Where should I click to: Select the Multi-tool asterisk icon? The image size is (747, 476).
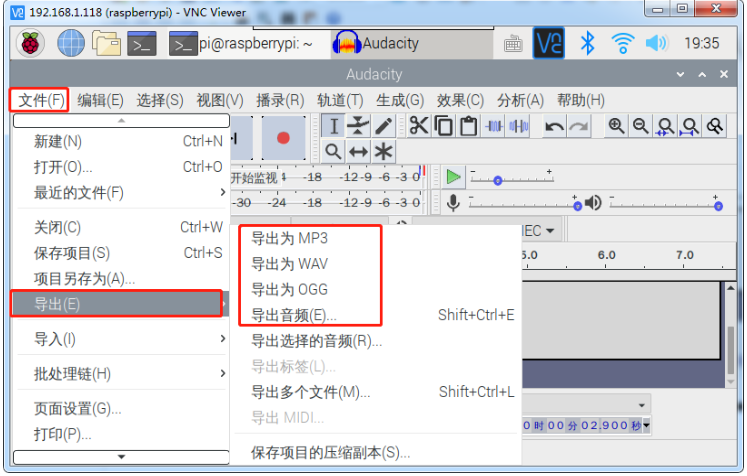pos(383,151)
